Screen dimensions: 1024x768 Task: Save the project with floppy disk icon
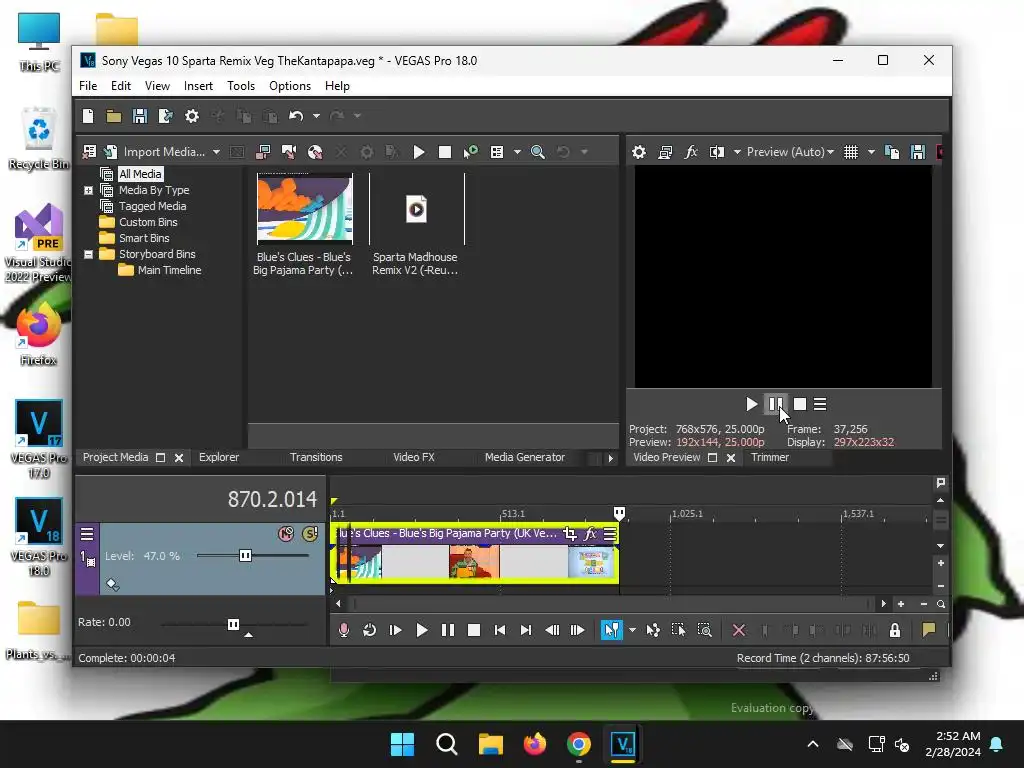(x=140, y=116)
